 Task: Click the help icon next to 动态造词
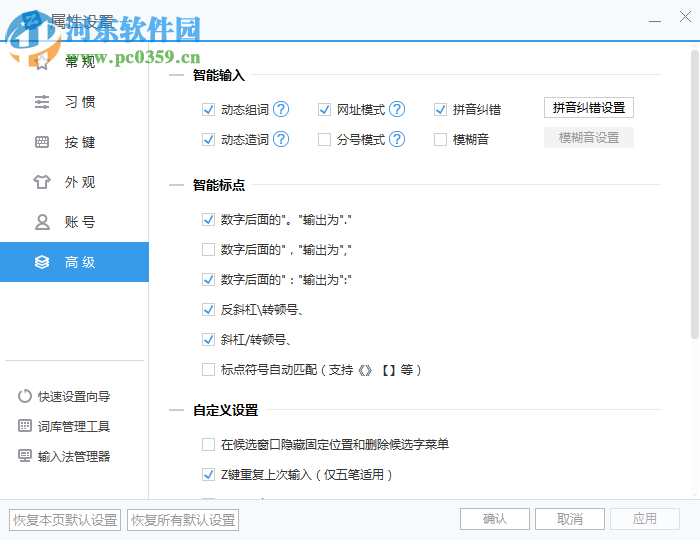[281, 139]
